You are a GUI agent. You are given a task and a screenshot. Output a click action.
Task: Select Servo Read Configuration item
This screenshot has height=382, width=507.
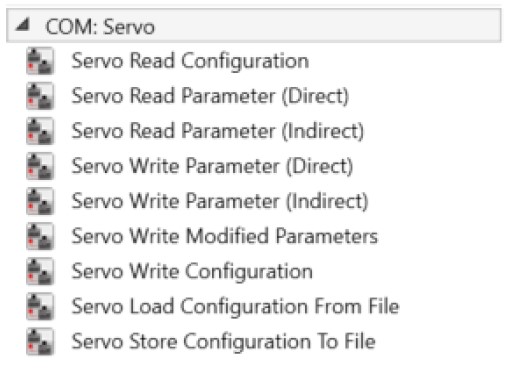pyautogui.click(x=190, y=62)
